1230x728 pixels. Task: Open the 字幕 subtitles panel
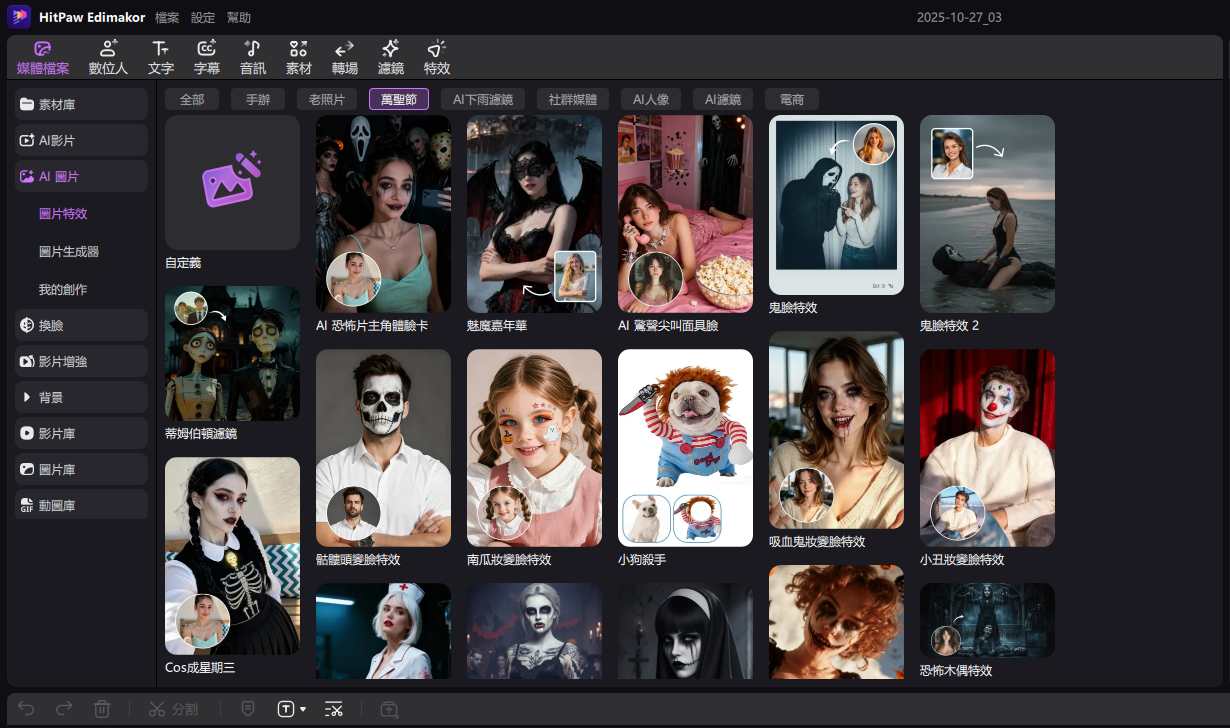click(x=207, y=58)
